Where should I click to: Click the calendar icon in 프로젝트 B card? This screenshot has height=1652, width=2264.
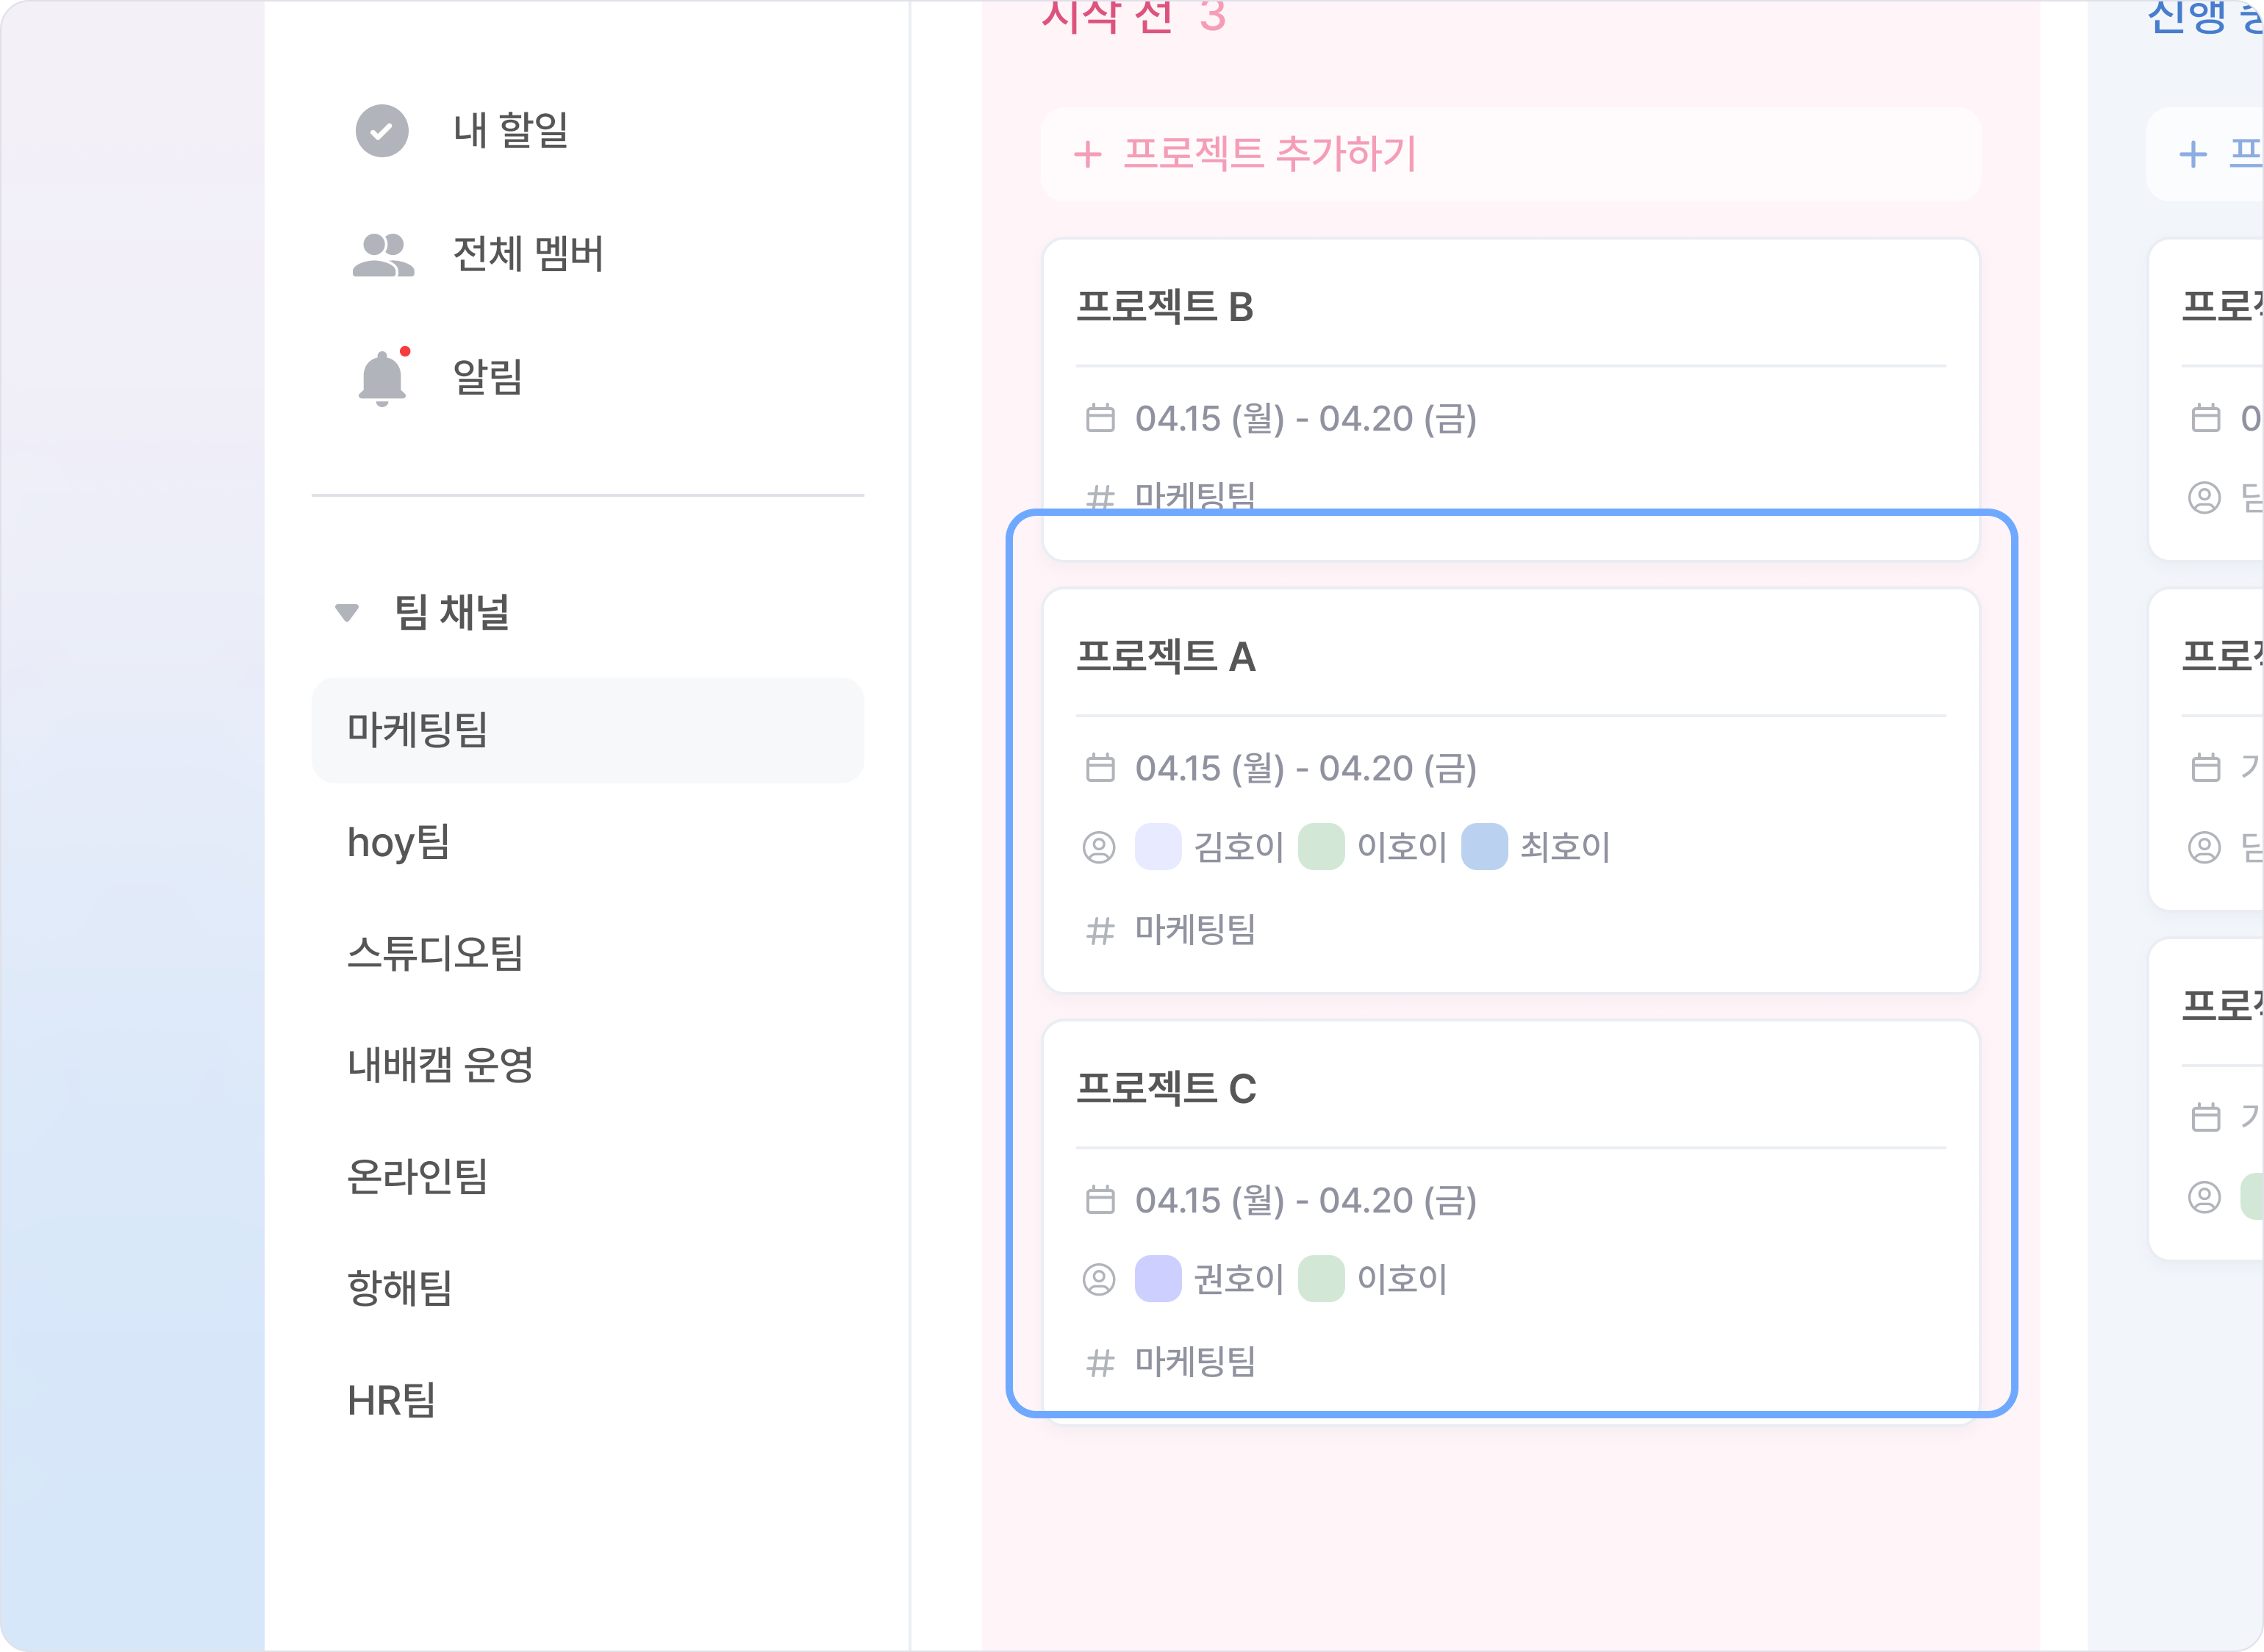[x=1100, y=418]
